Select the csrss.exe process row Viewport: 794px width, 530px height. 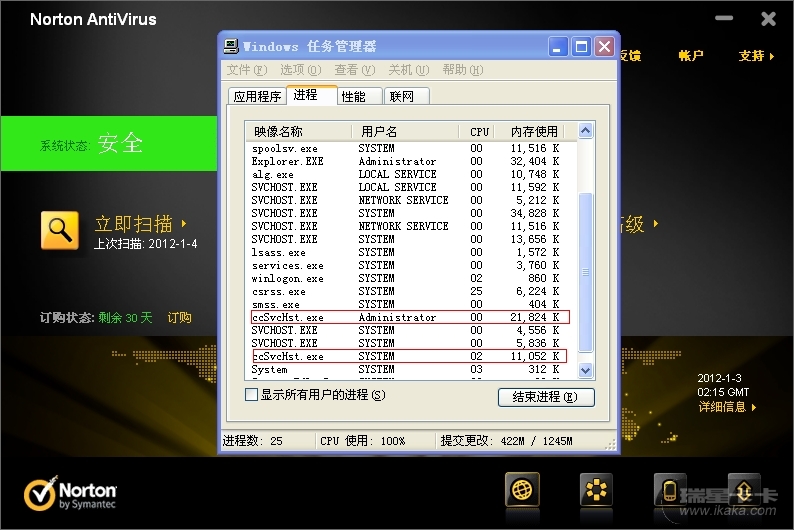click(x=411, y=292)
